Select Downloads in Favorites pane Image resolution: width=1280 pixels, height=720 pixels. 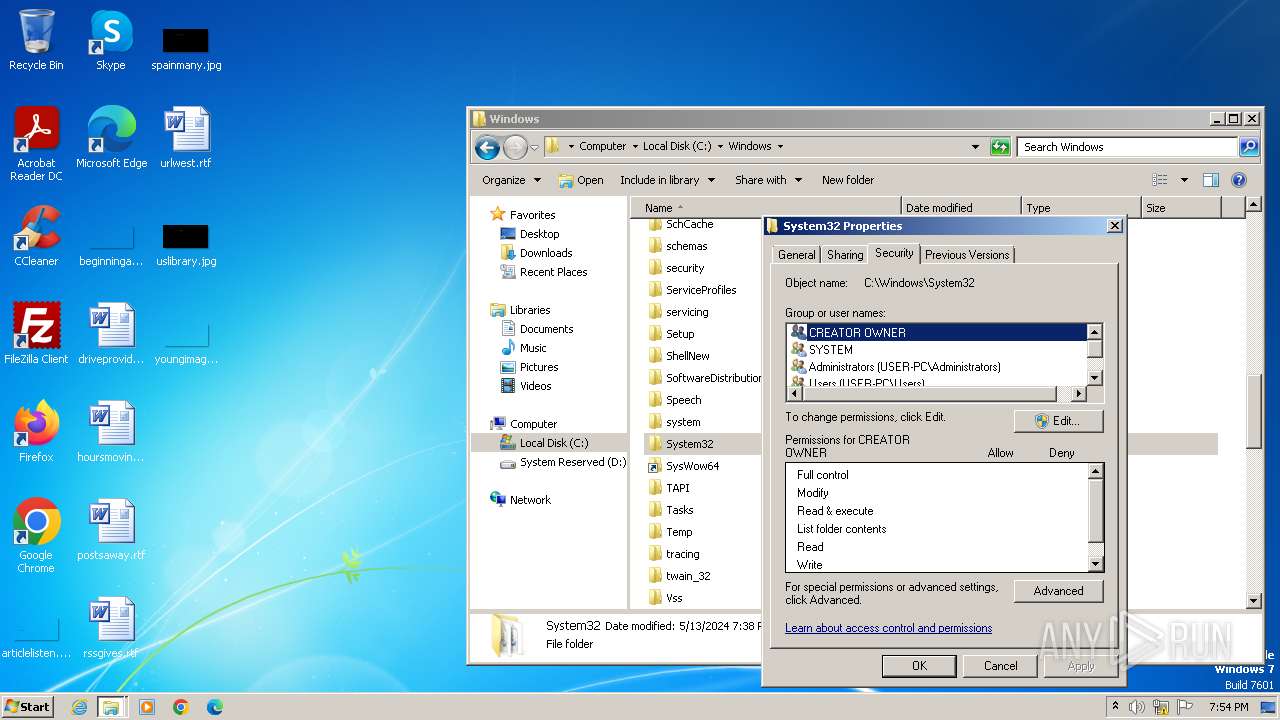click(x=545, y=253)
